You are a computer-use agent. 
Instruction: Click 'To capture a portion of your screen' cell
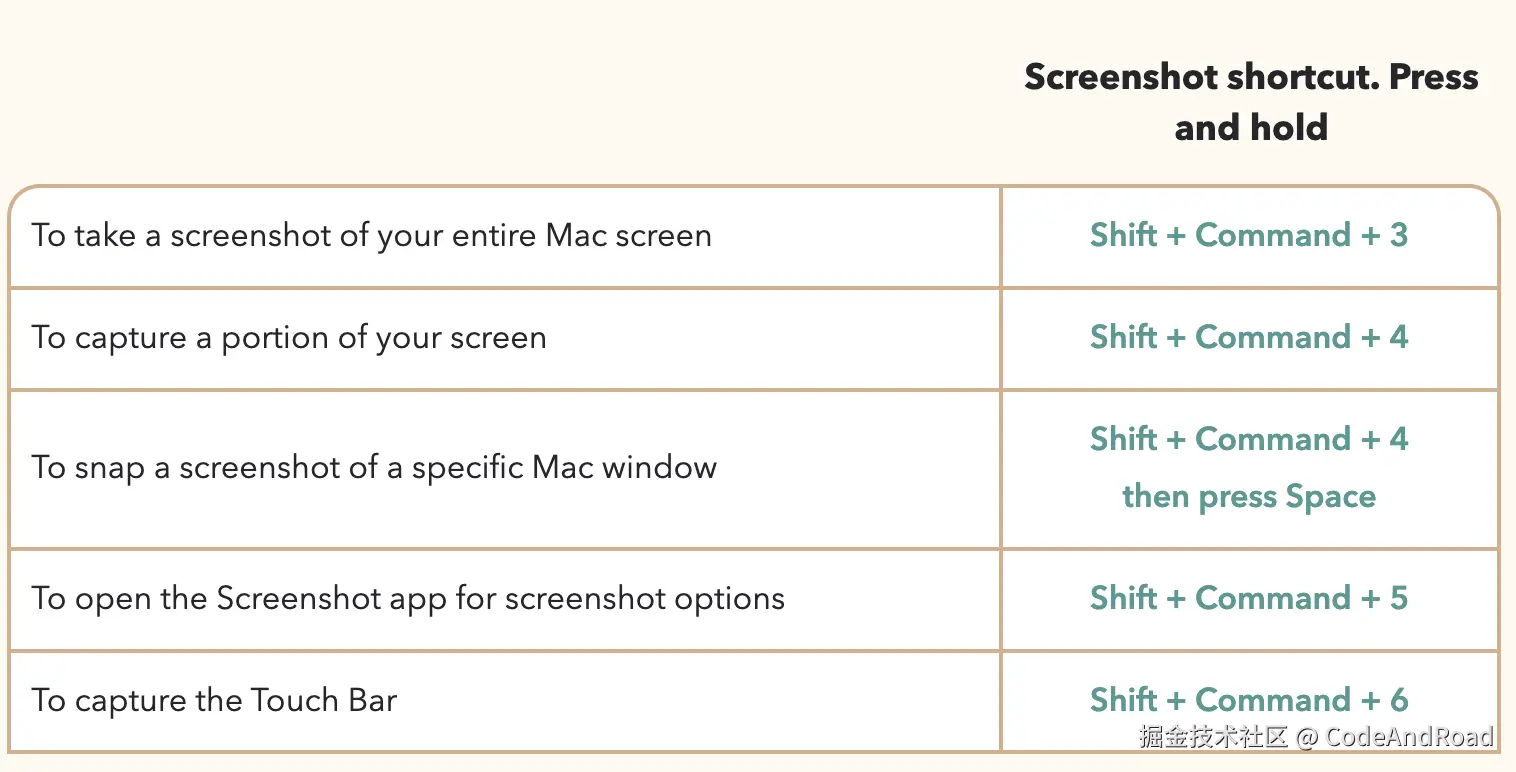pos(289,338)
